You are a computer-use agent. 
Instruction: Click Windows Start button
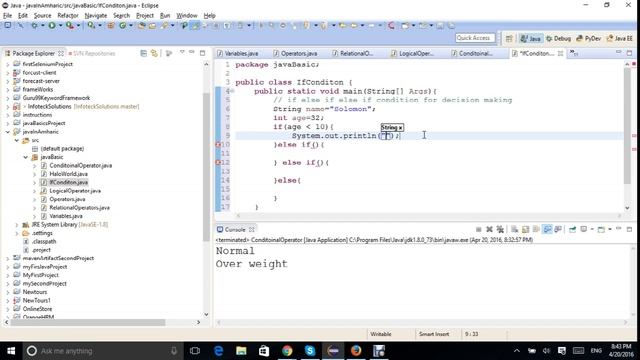(x=11, y=351)
